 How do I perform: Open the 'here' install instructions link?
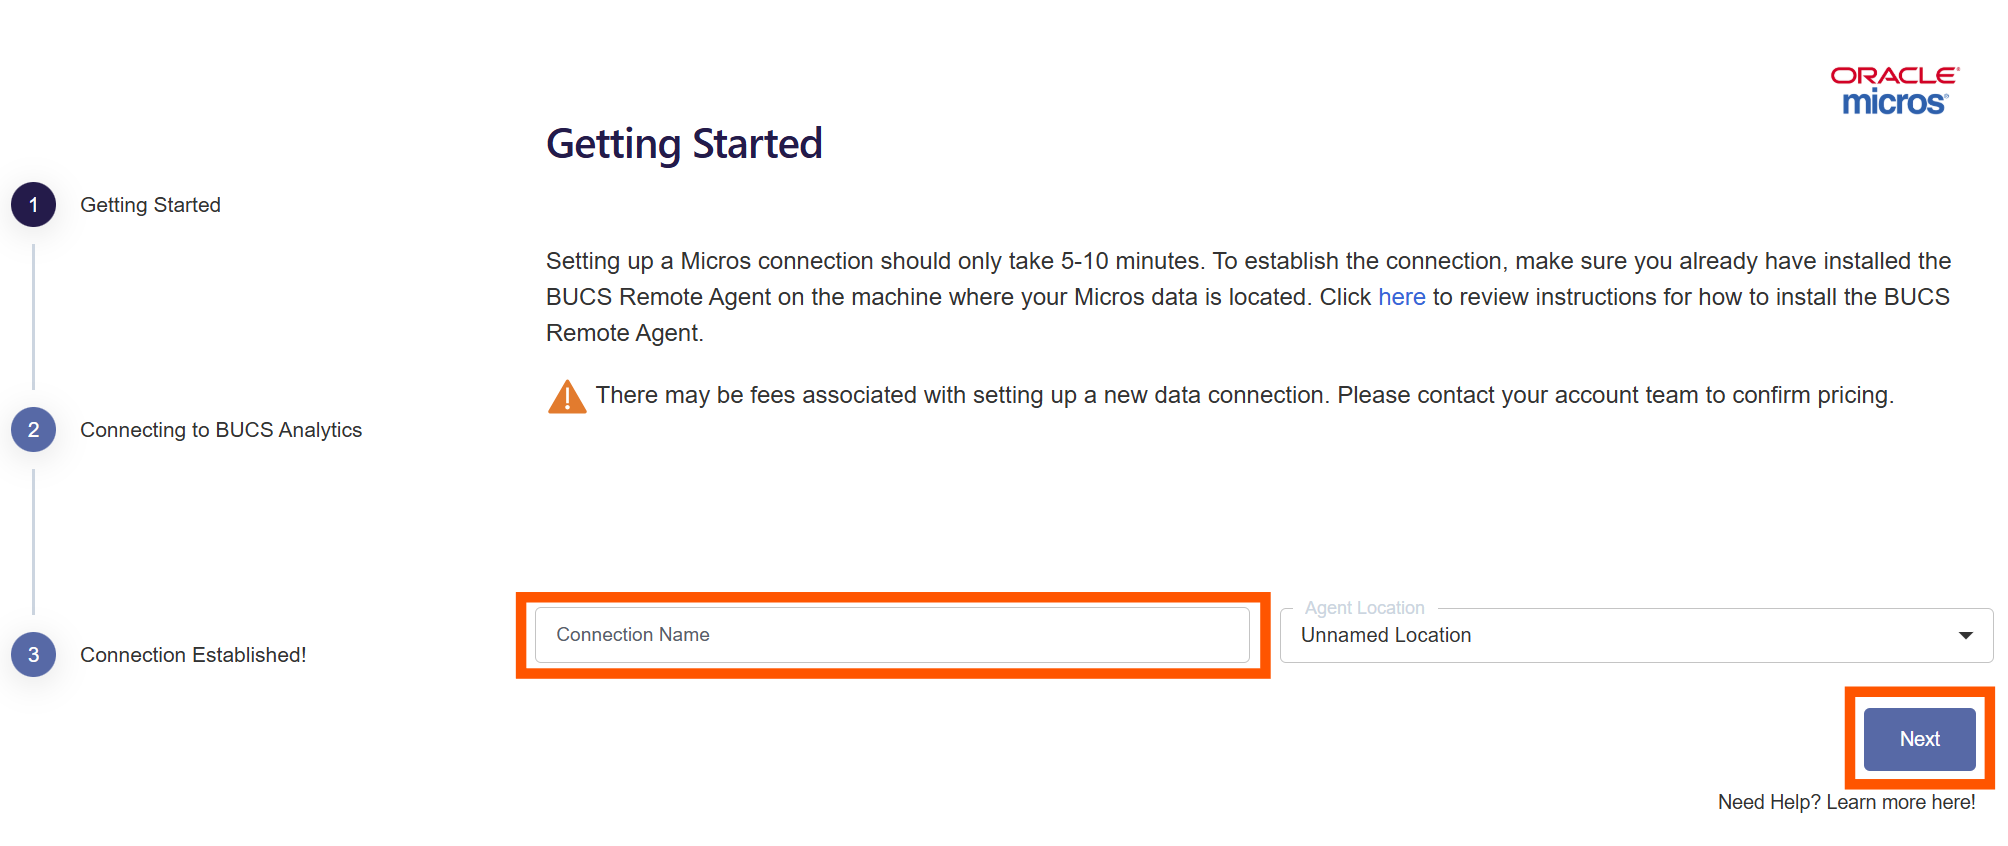[1401, 297]
